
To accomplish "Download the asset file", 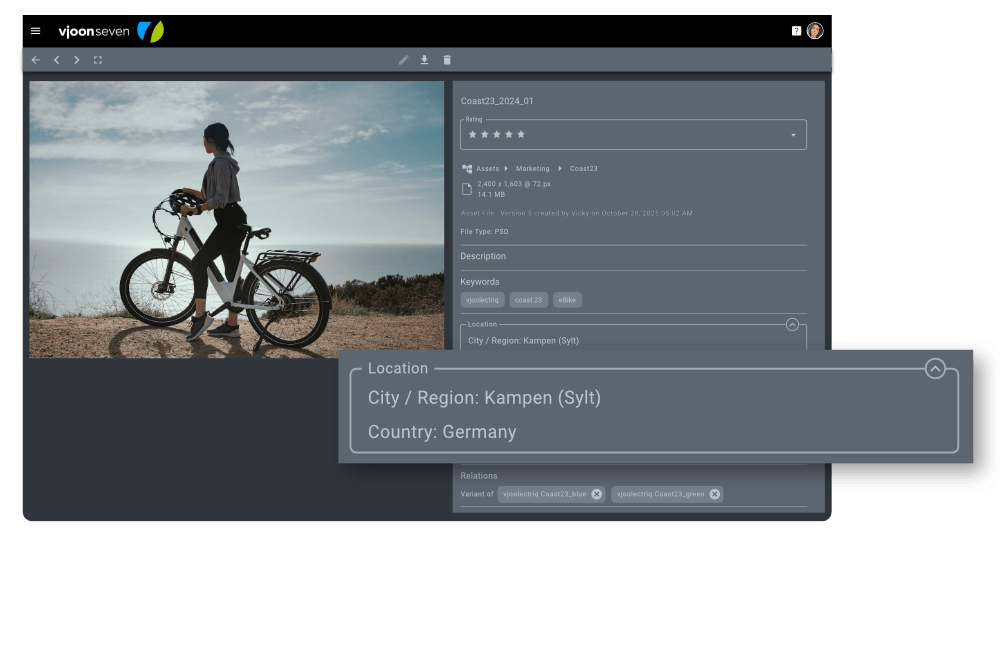I will tap(424, 60).
